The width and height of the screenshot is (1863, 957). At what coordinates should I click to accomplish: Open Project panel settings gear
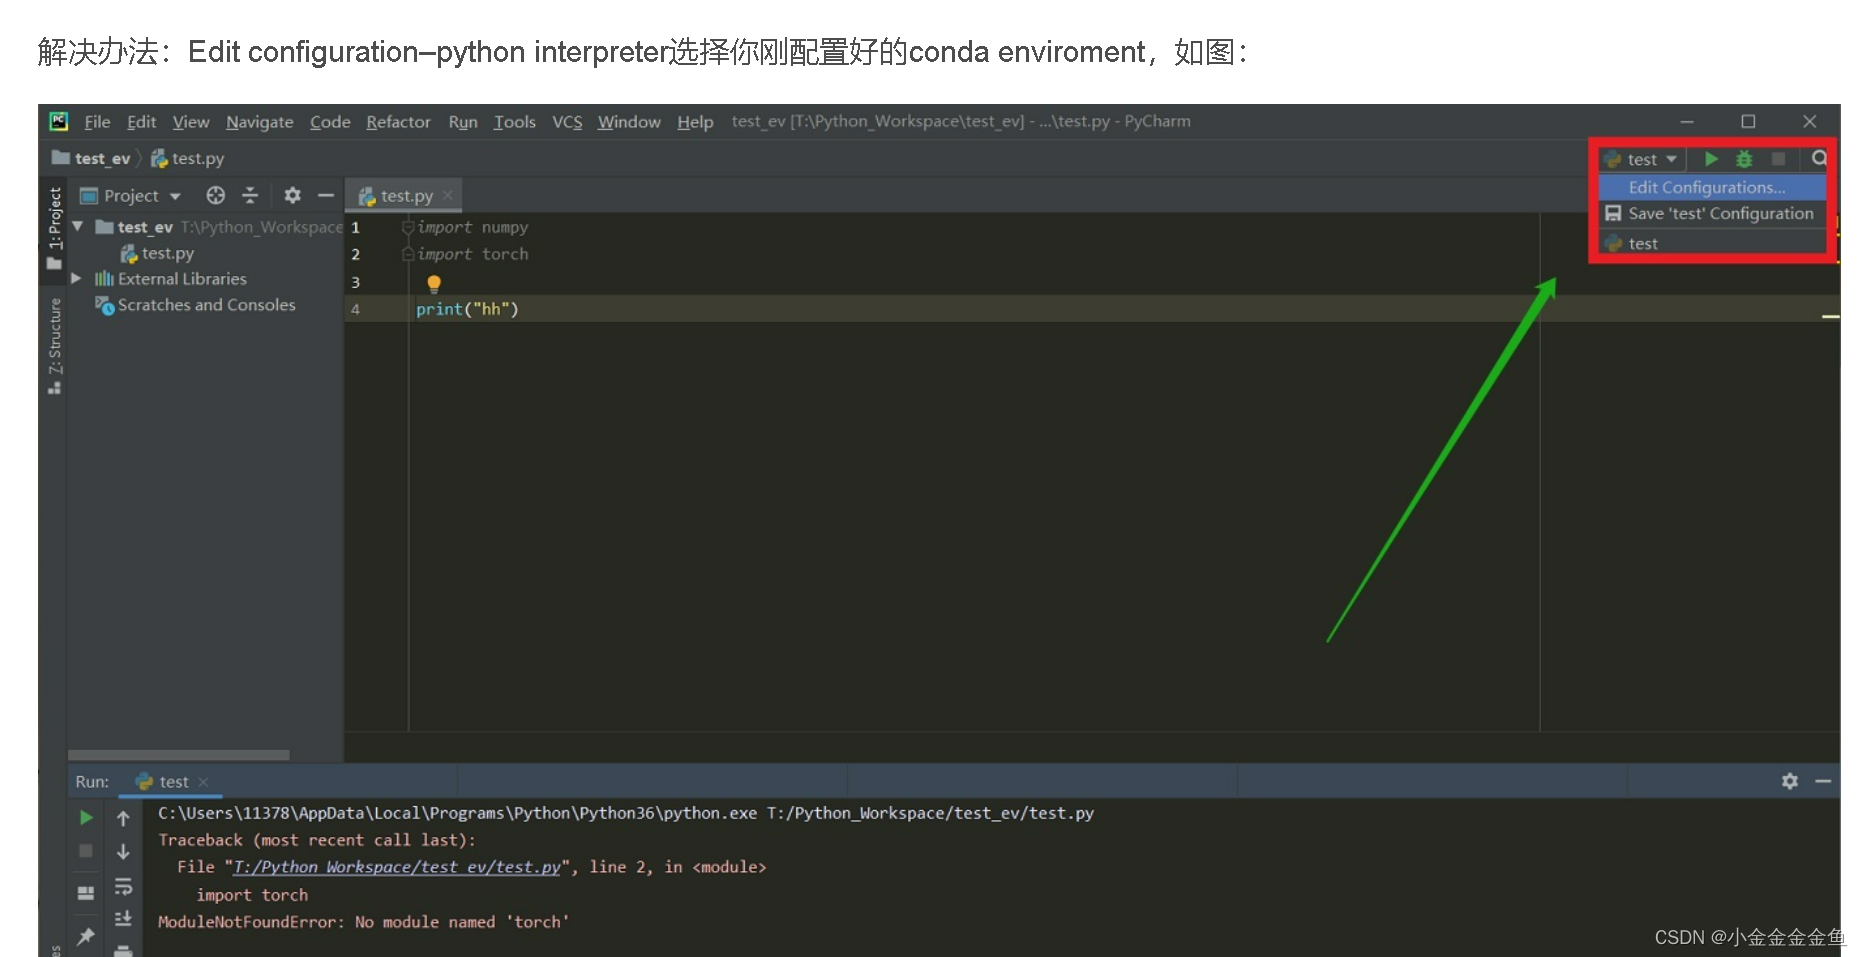[292, 195]
